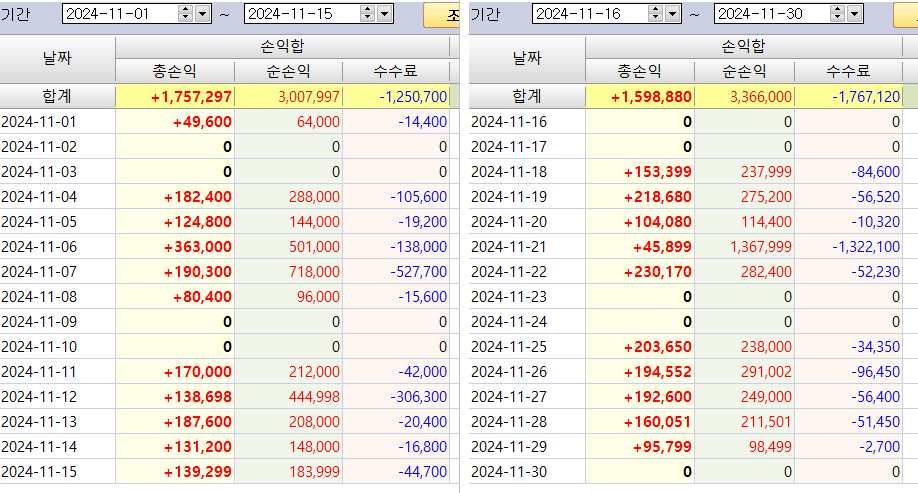Sort by 순손익 header in right table
Screen dimensions: 918x493
[x=744, y=71]
